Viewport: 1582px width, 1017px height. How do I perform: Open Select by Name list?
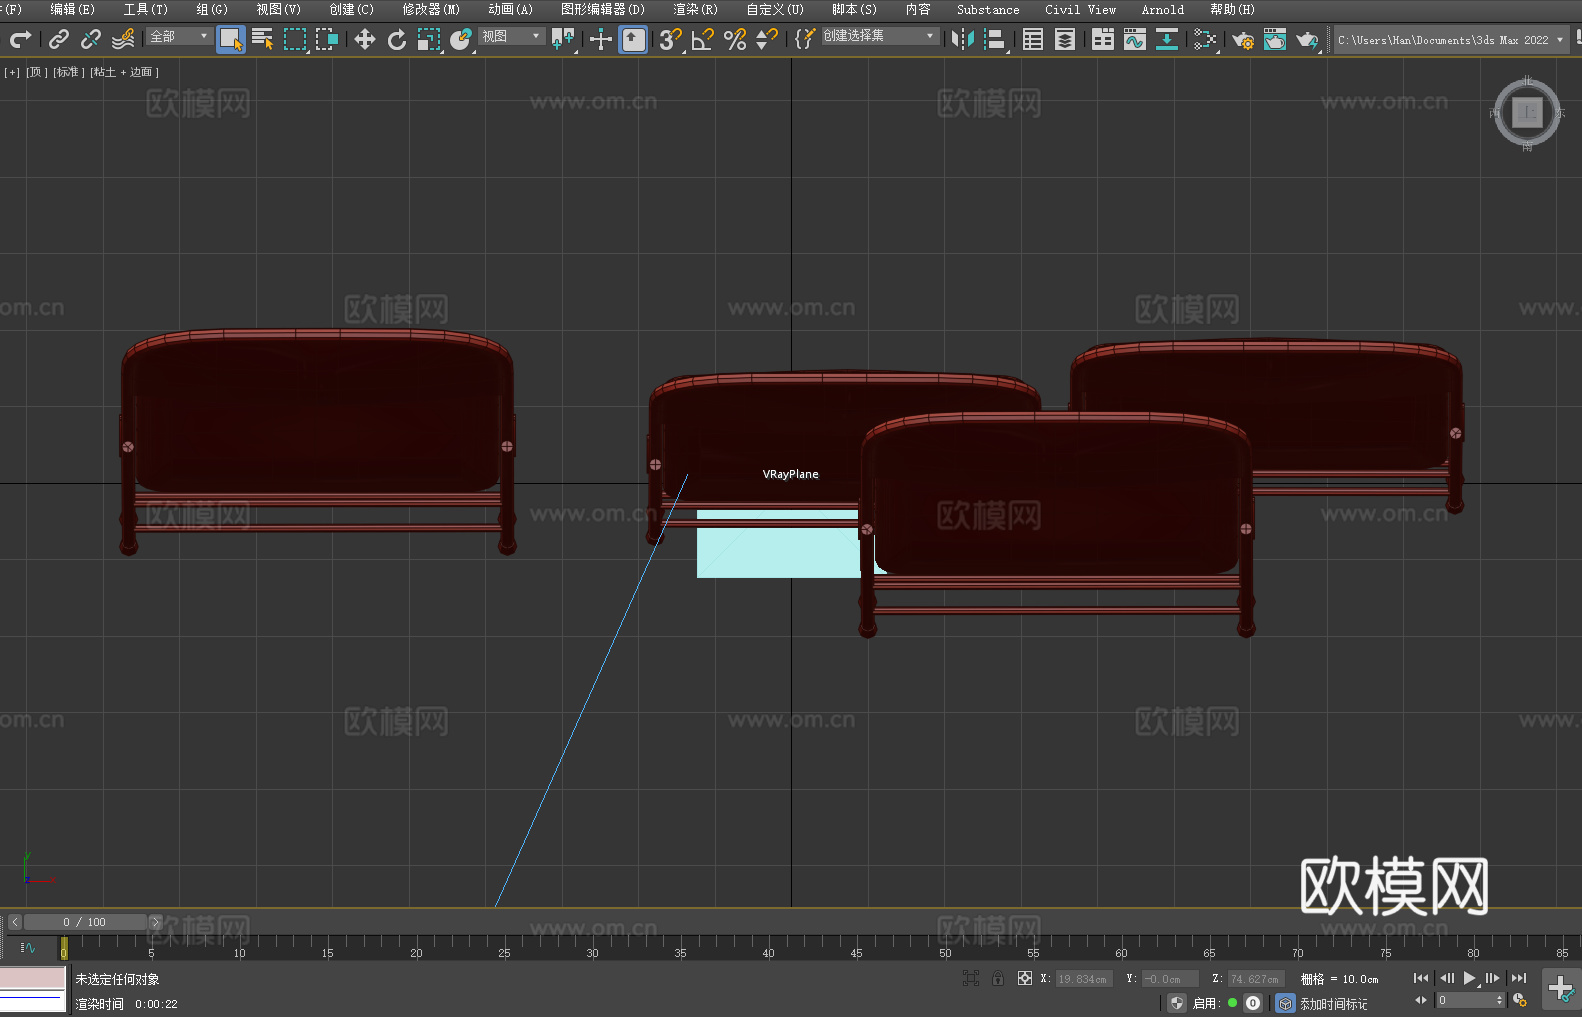[263, 39]
